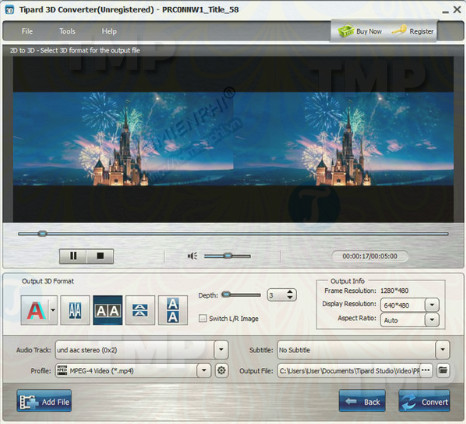Open the Display Resolution dropdown
The image size is (466, 424).
click(432, 305)
